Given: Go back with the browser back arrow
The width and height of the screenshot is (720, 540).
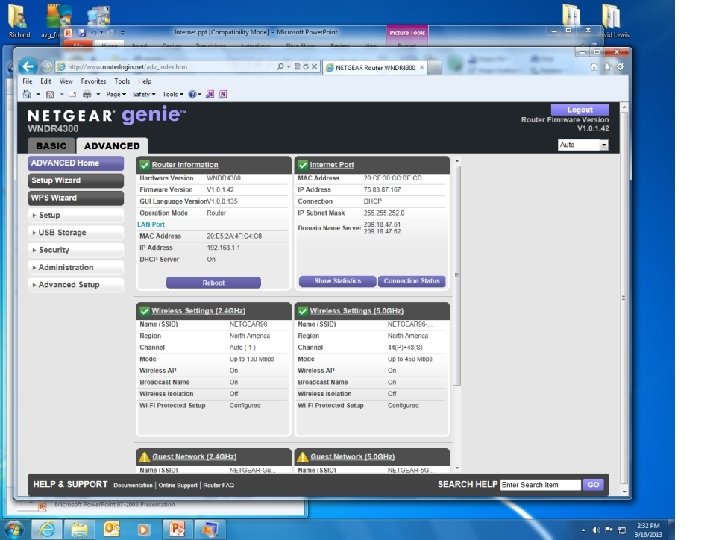Looking at the screenshot, I should point(28,67).
